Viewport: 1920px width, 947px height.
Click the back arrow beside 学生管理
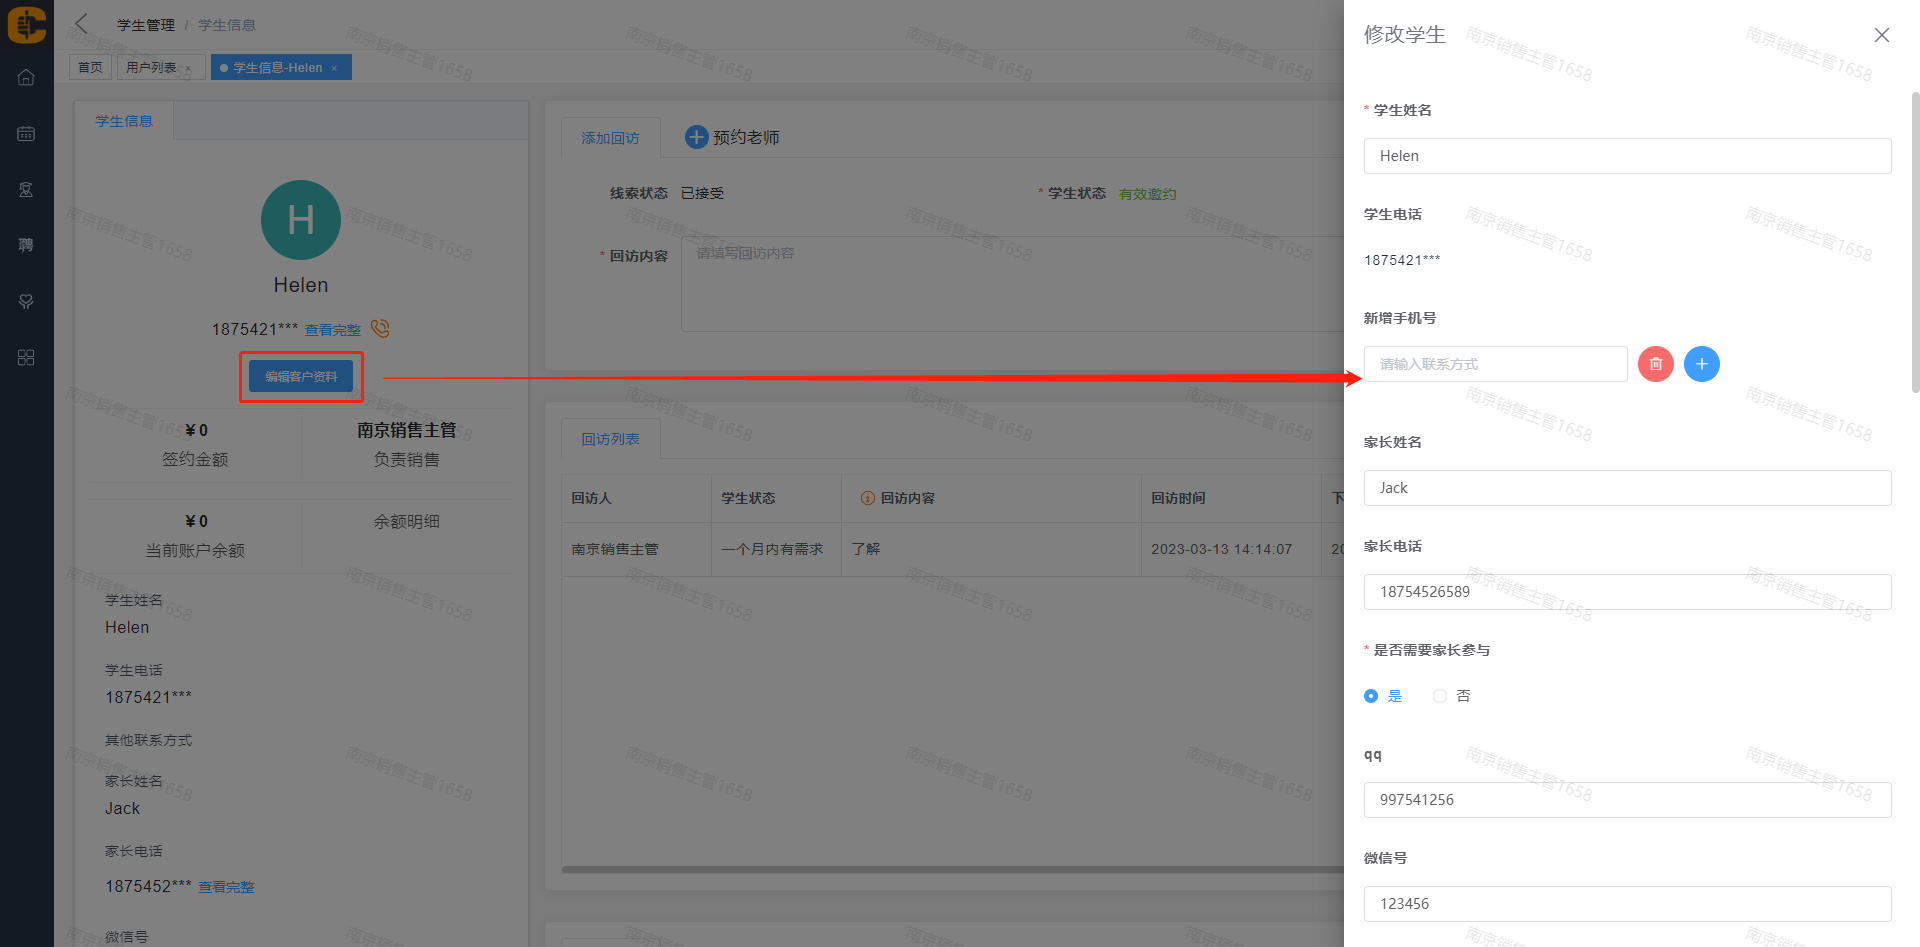click(82, 24)
